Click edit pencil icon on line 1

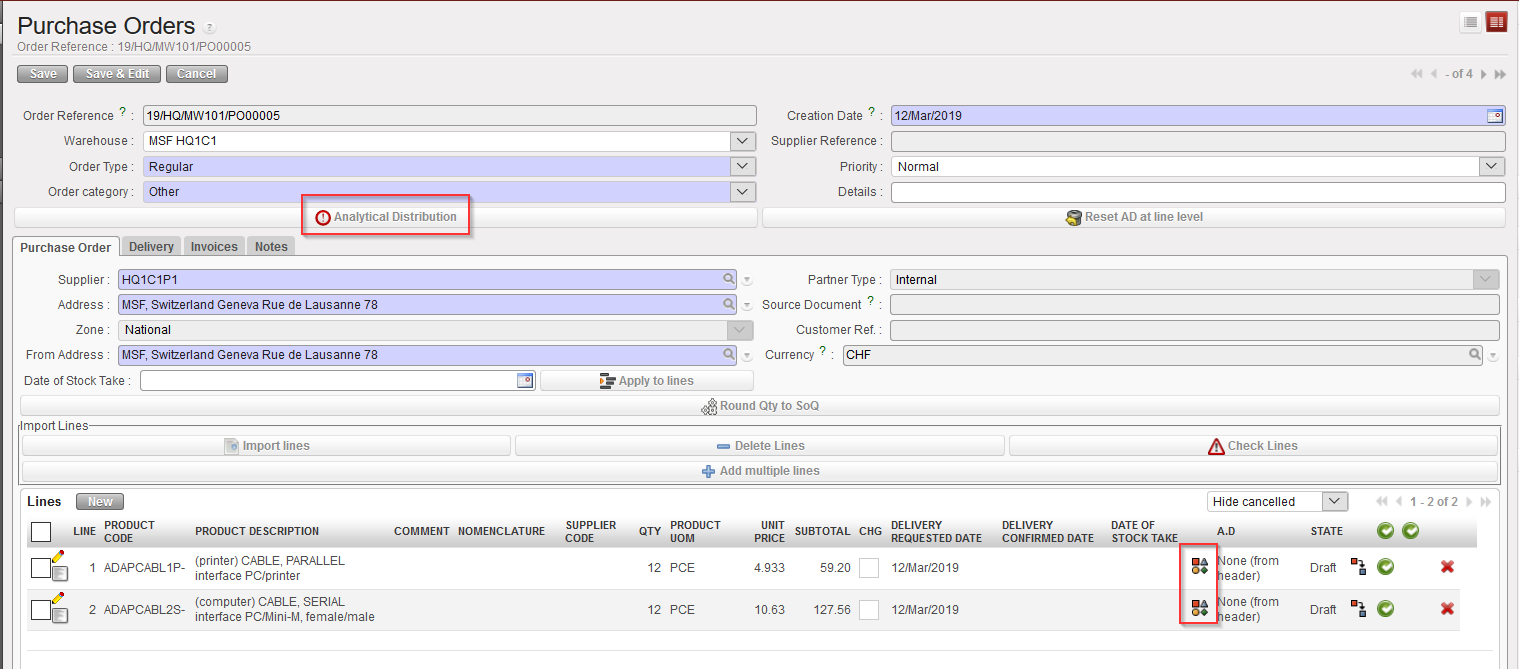point(57,556)
